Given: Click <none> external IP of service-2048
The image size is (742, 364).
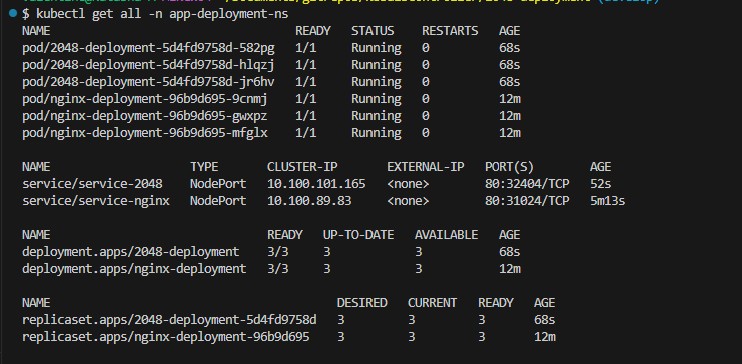Looking at the screenshot, I should pos(408,184).
